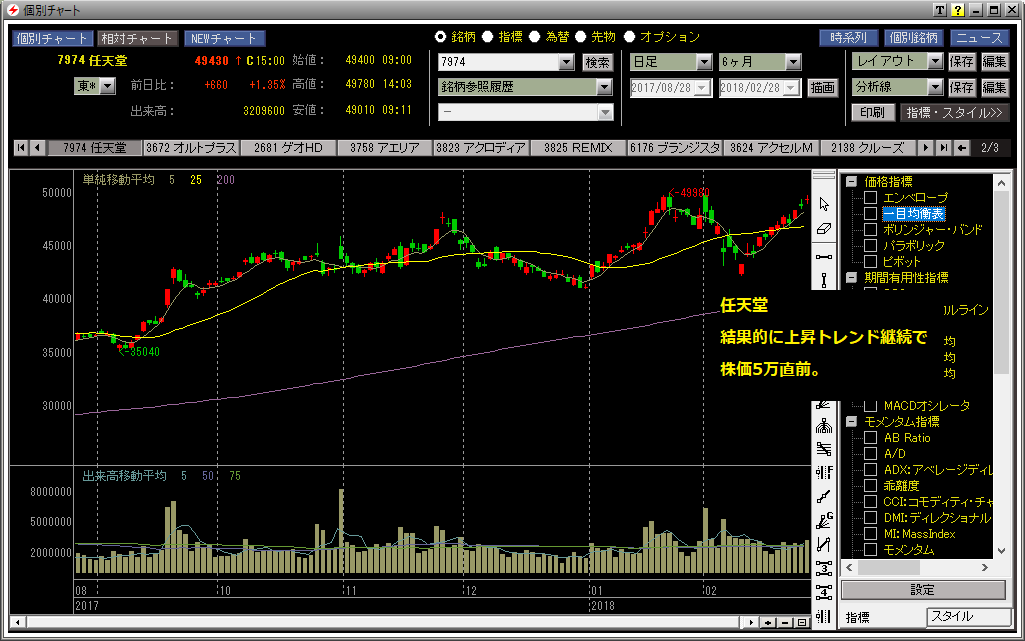The height and width of the screenshot is (641, 1025).
Task: Choose the pitchfork tool in drawing toolbar
Action: tap(824, 426)
